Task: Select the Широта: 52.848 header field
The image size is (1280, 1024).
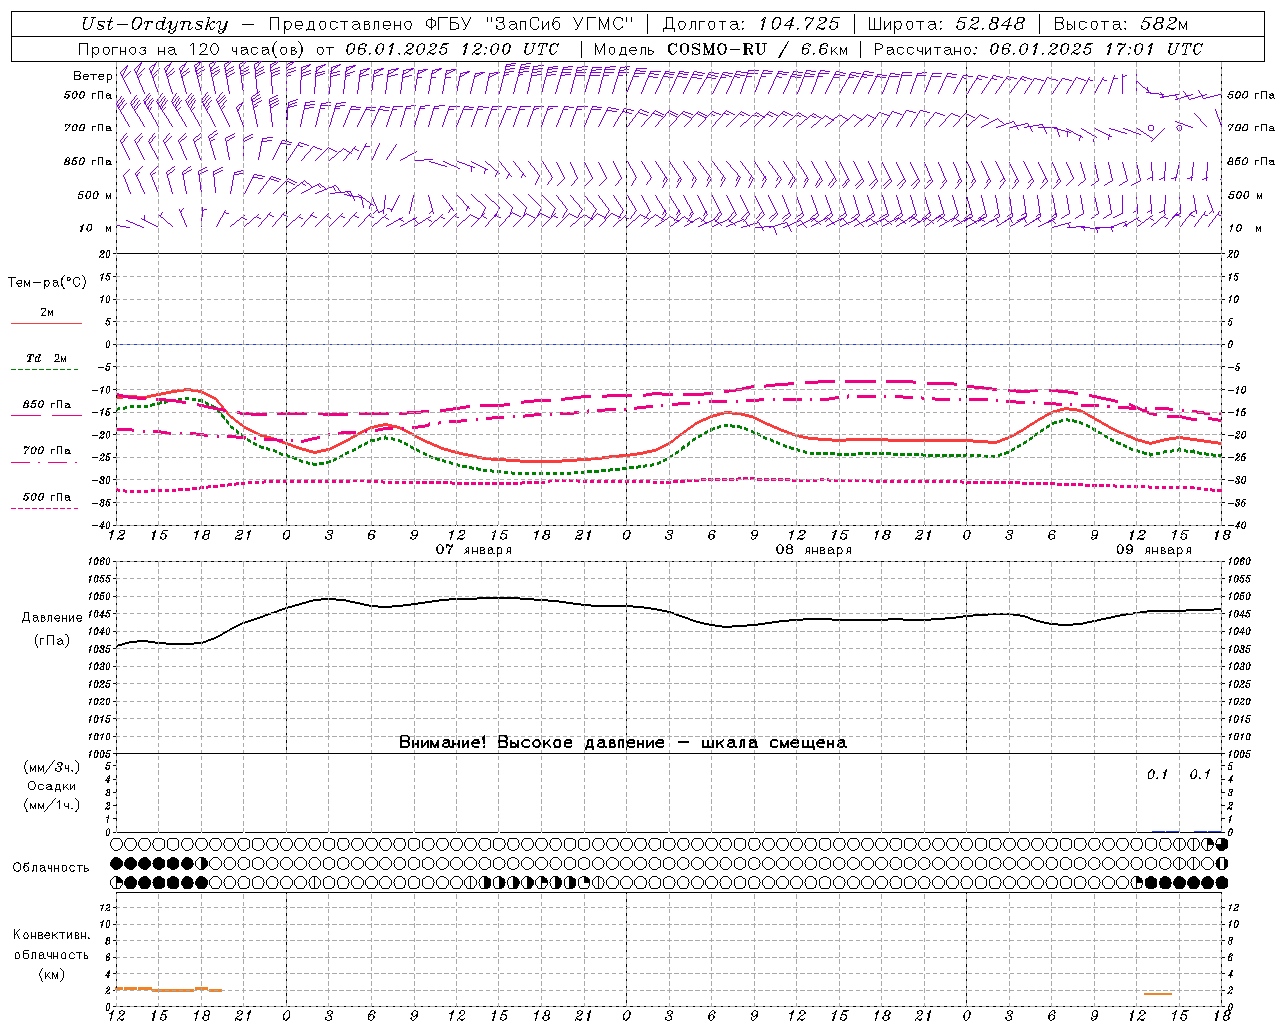Action: coord(946,24)
